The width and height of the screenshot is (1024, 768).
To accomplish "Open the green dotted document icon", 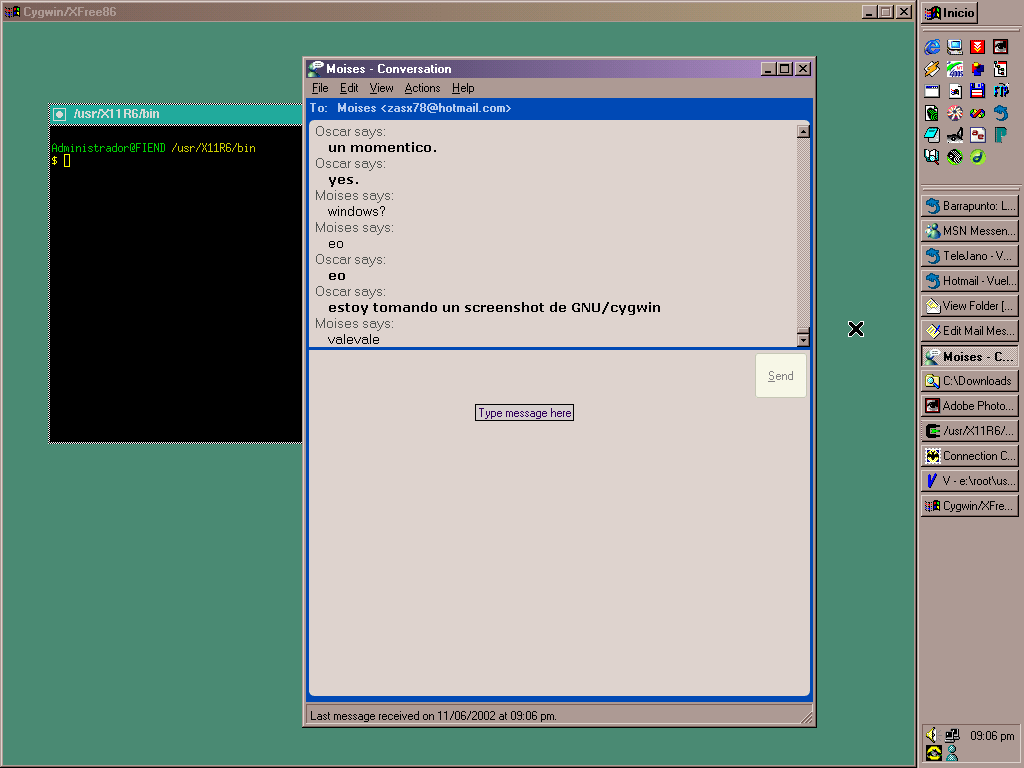I will click(932, 113).
